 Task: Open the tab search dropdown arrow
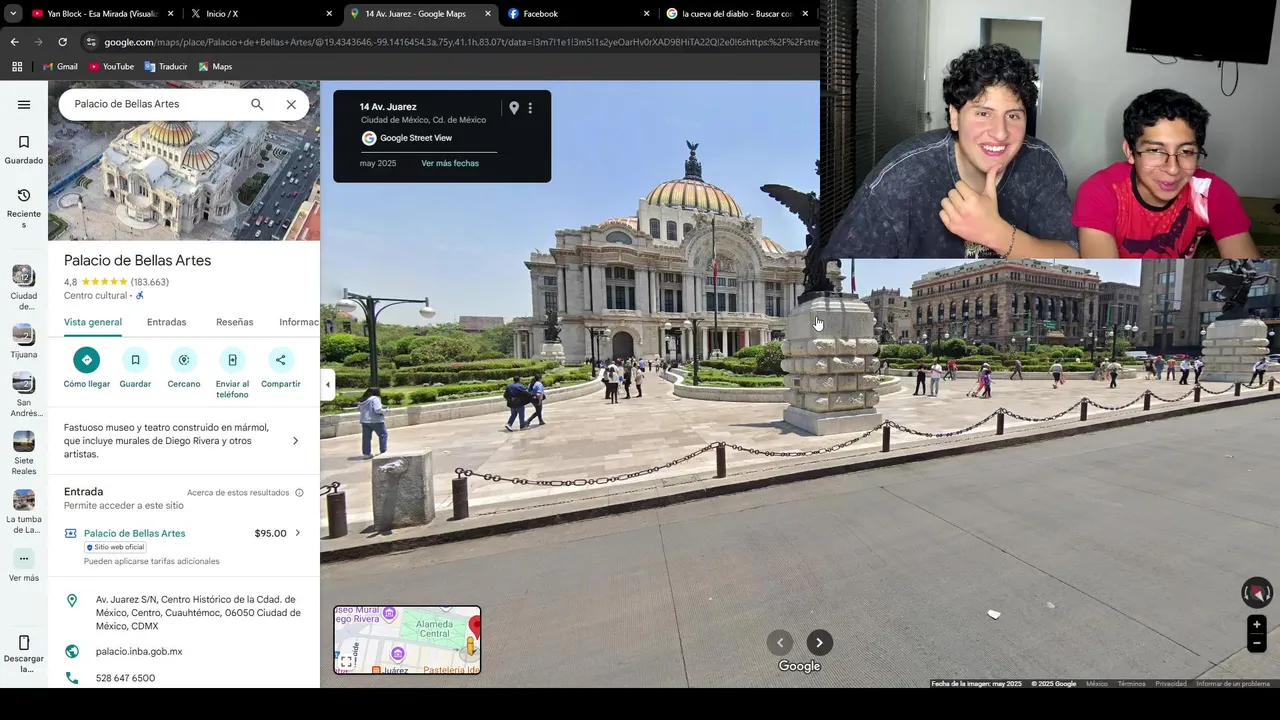[12, 14]
